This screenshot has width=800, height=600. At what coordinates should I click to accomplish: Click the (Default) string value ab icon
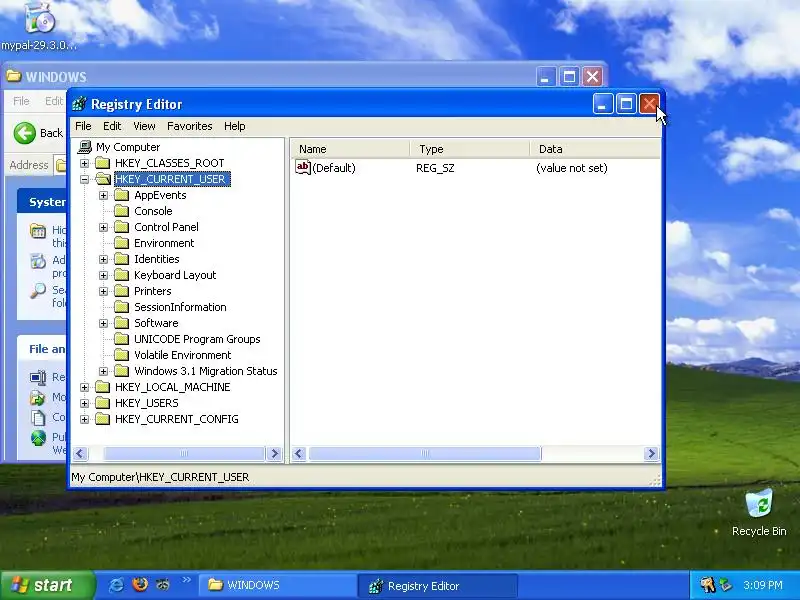point(303,167)
